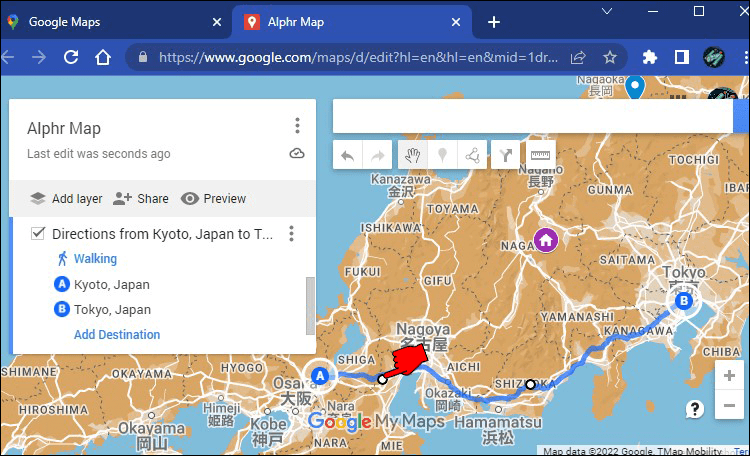Click marker B at Tokyo on map
Image resolution: width=750 pixels, height=456 pixels.
click(x=684, y=300)
